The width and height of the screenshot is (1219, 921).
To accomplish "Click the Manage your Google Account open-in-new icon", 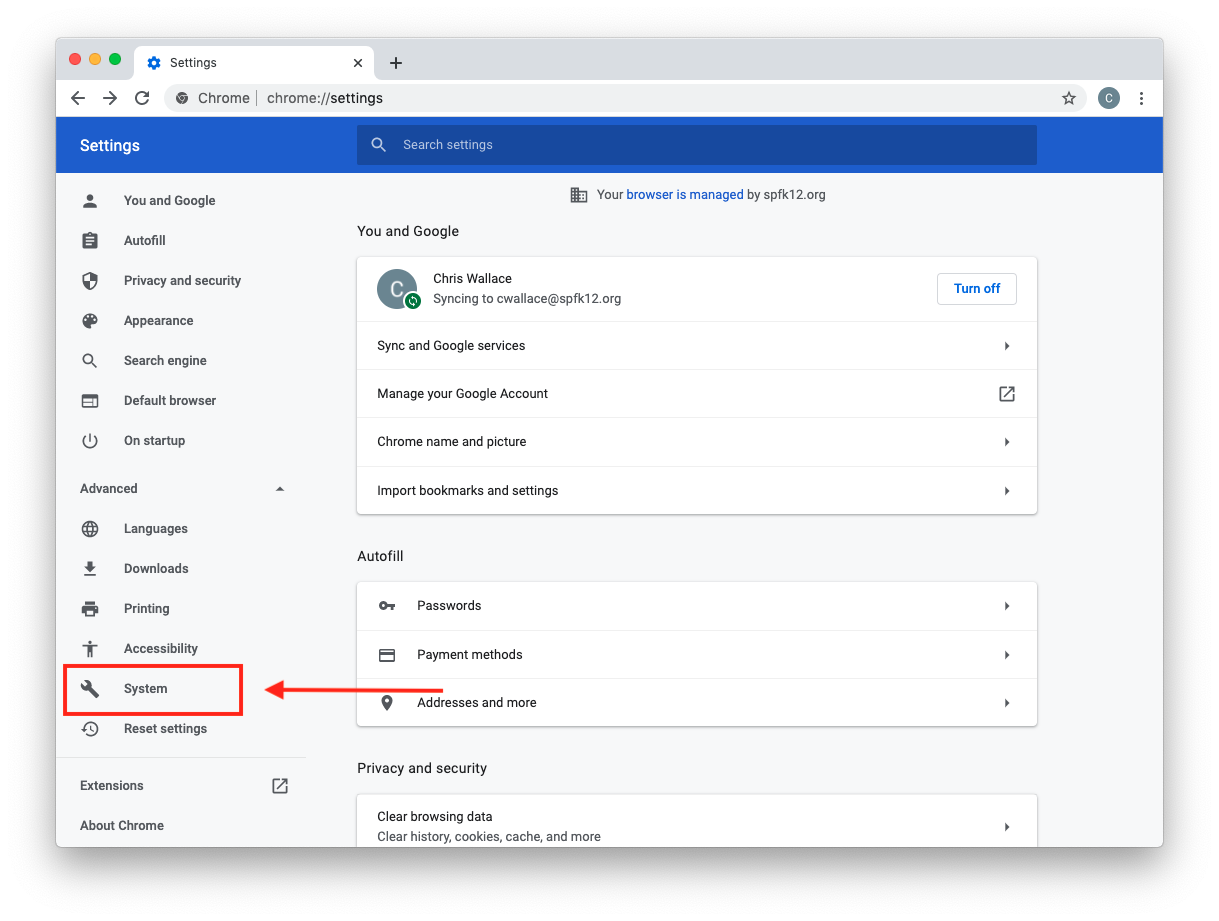I will point(1007,394).
